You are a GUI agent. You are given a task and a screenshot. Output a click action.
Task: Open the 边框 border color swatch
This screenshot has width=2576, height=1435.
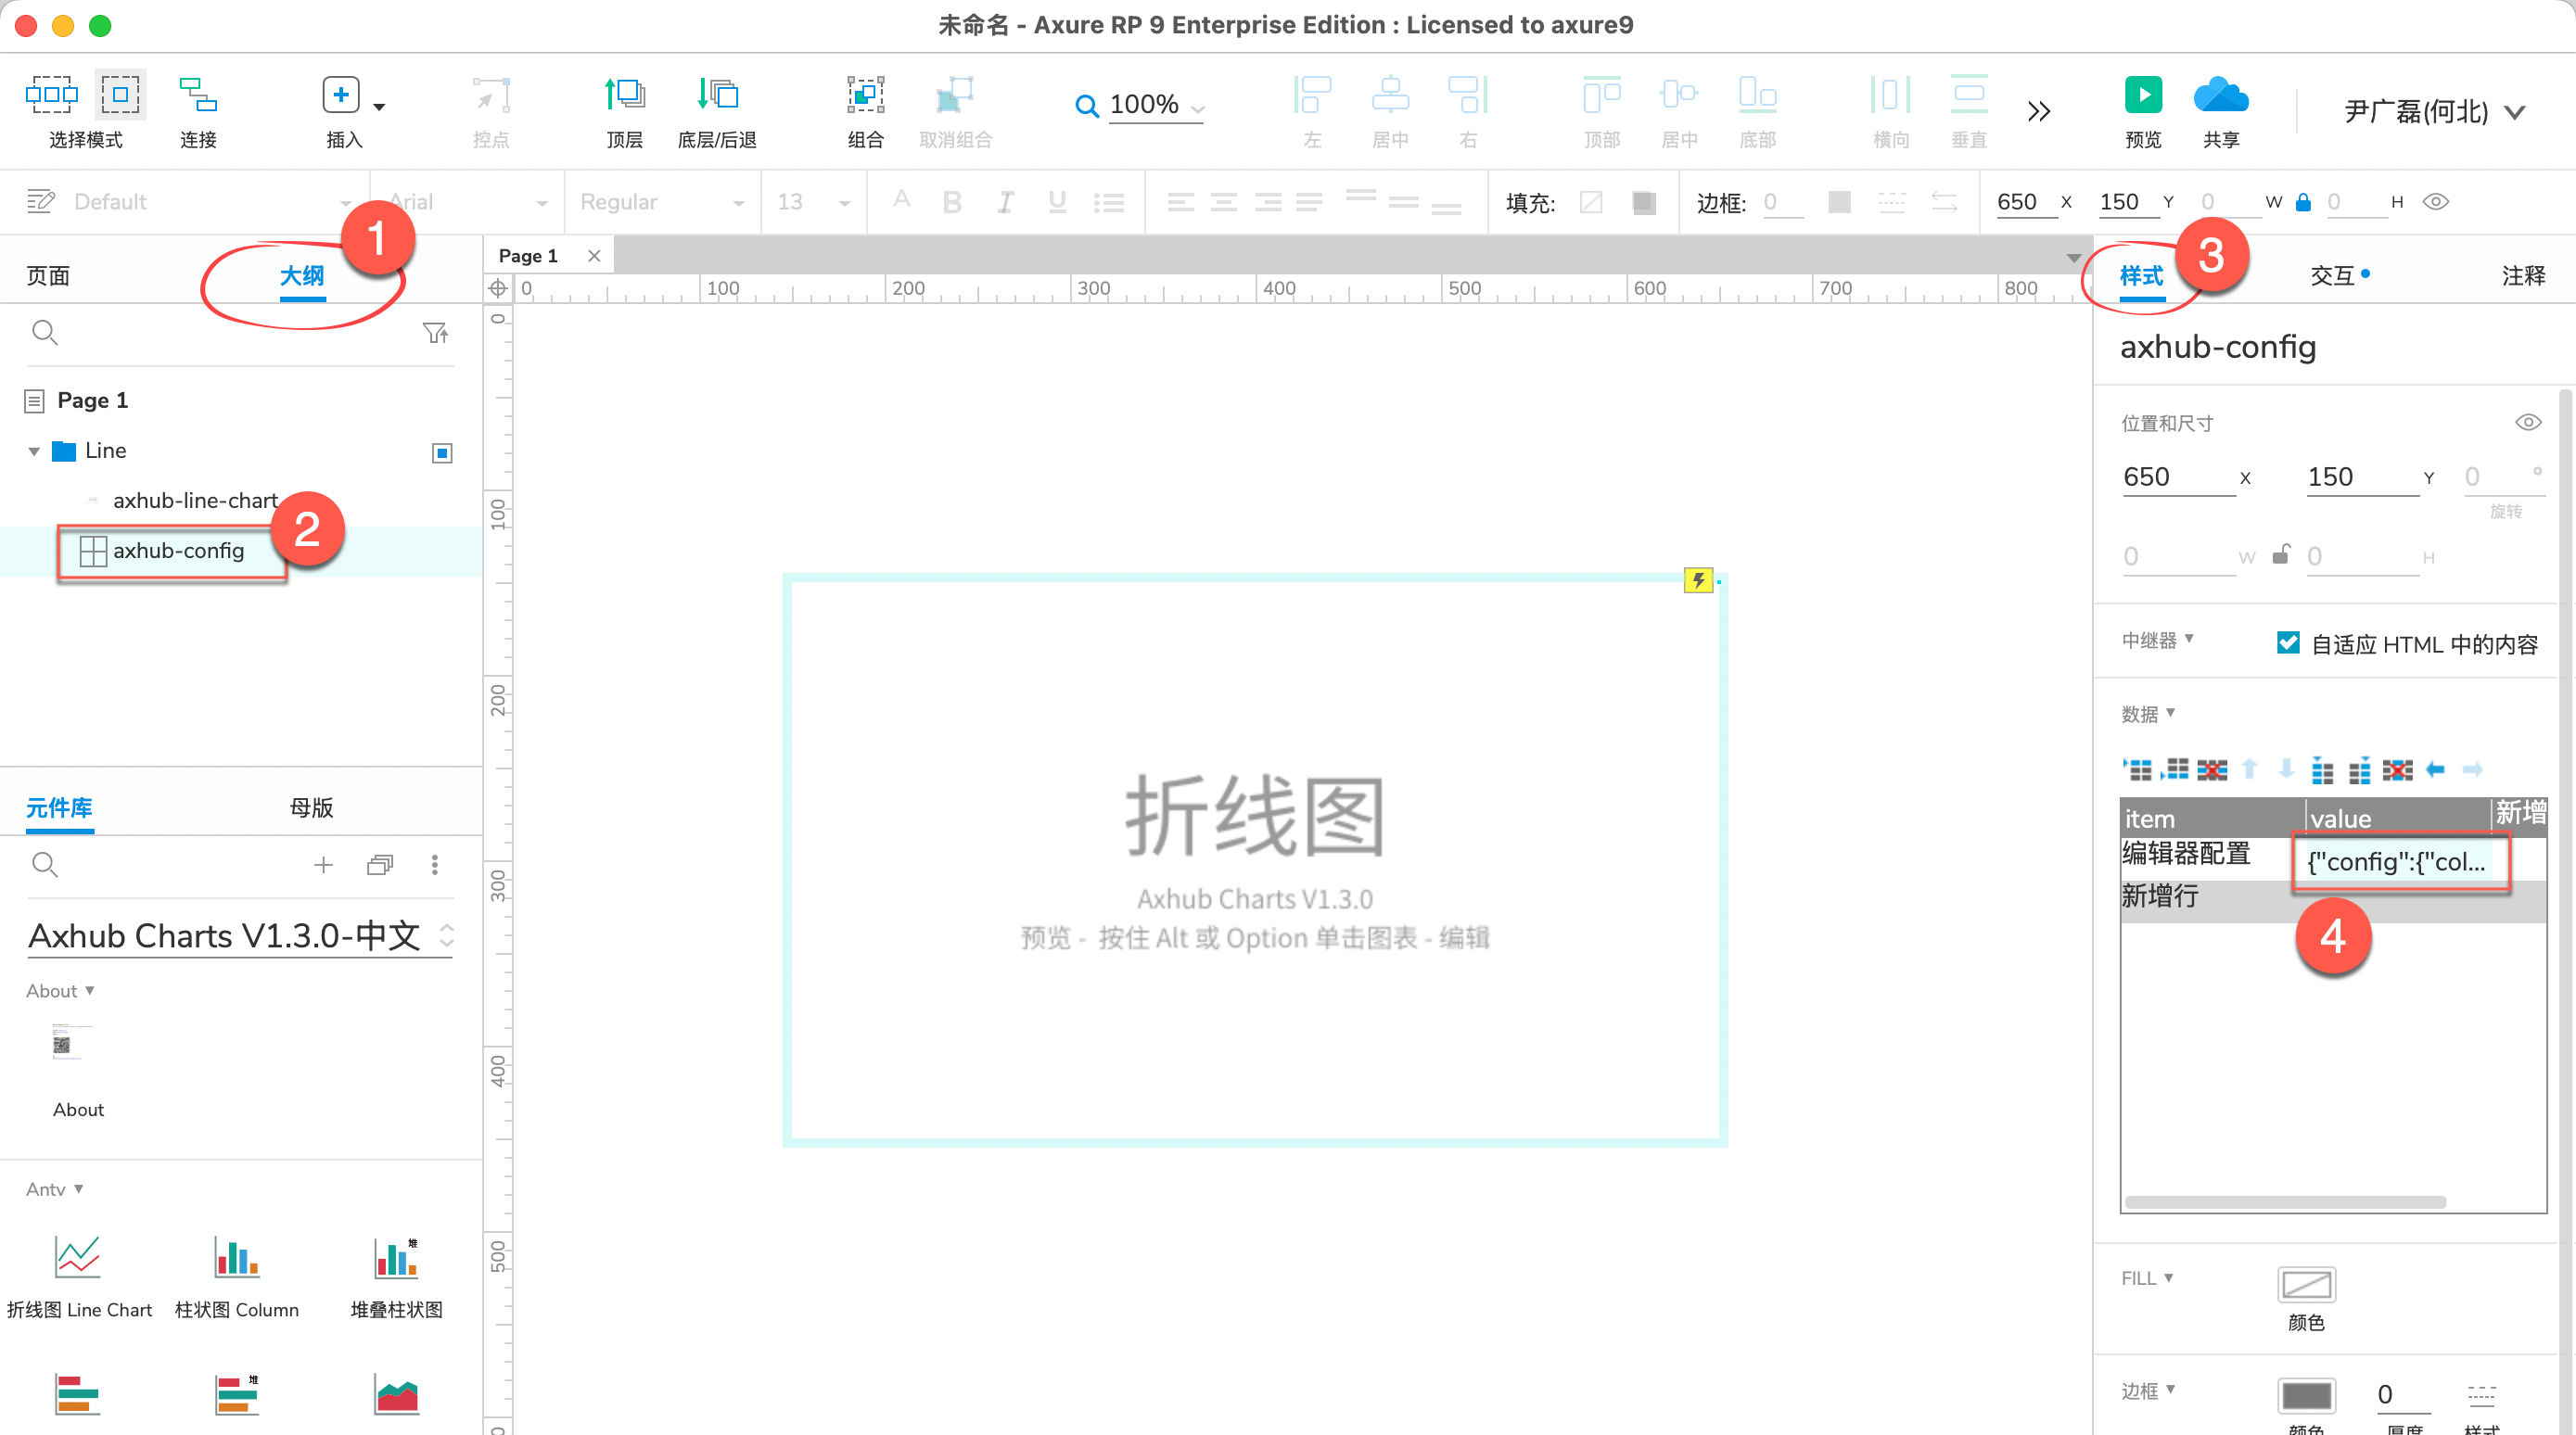click(2306, 1396)
